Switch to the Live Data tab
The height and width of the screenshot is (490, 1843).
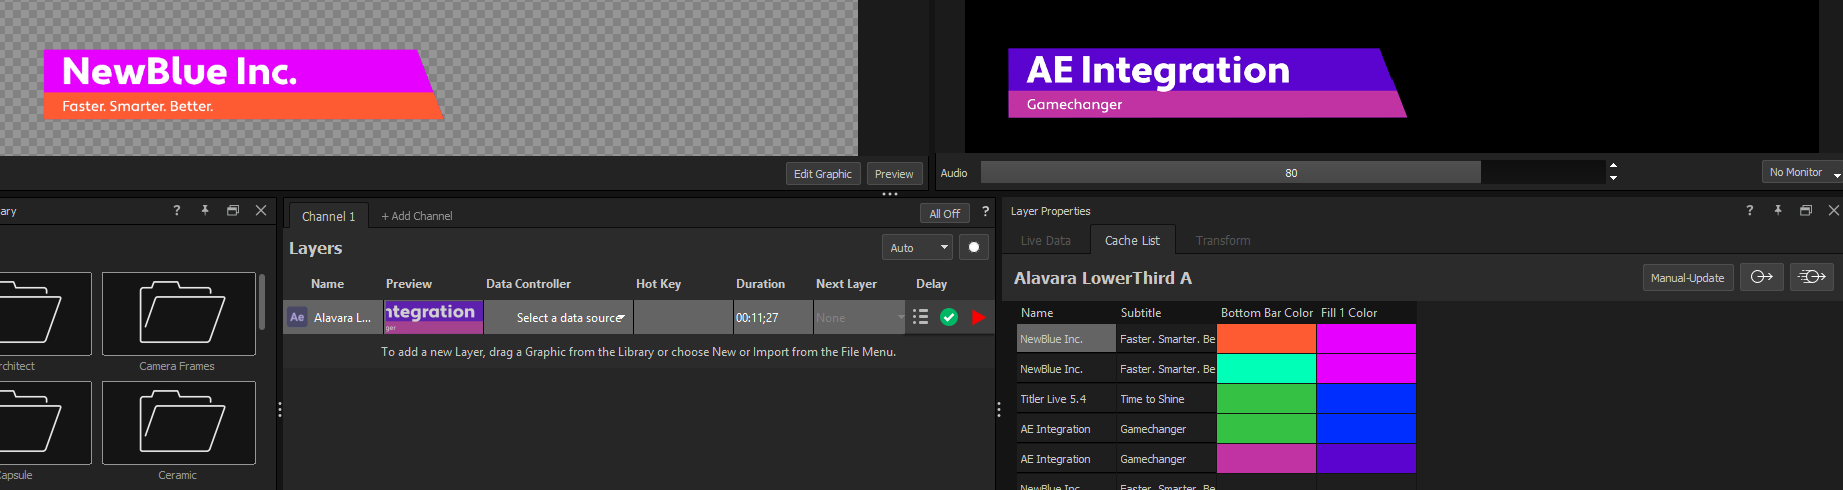coord(1045,240)
